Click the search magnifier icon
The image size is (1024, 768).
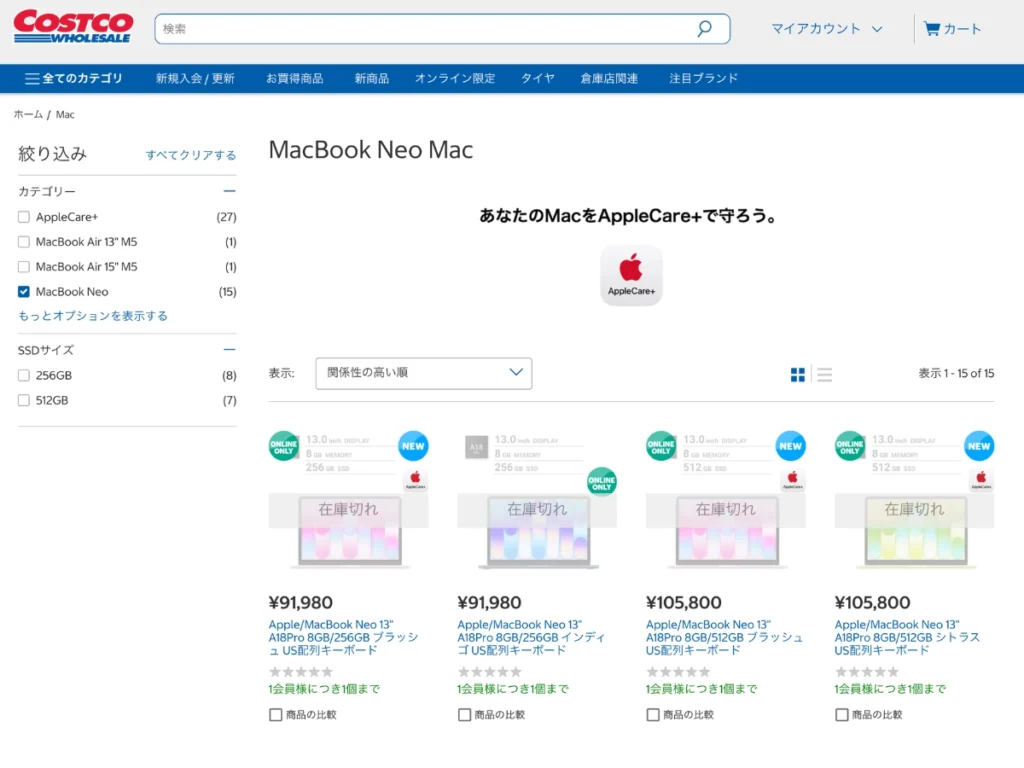pyautogui.click(x=704, y=29)
